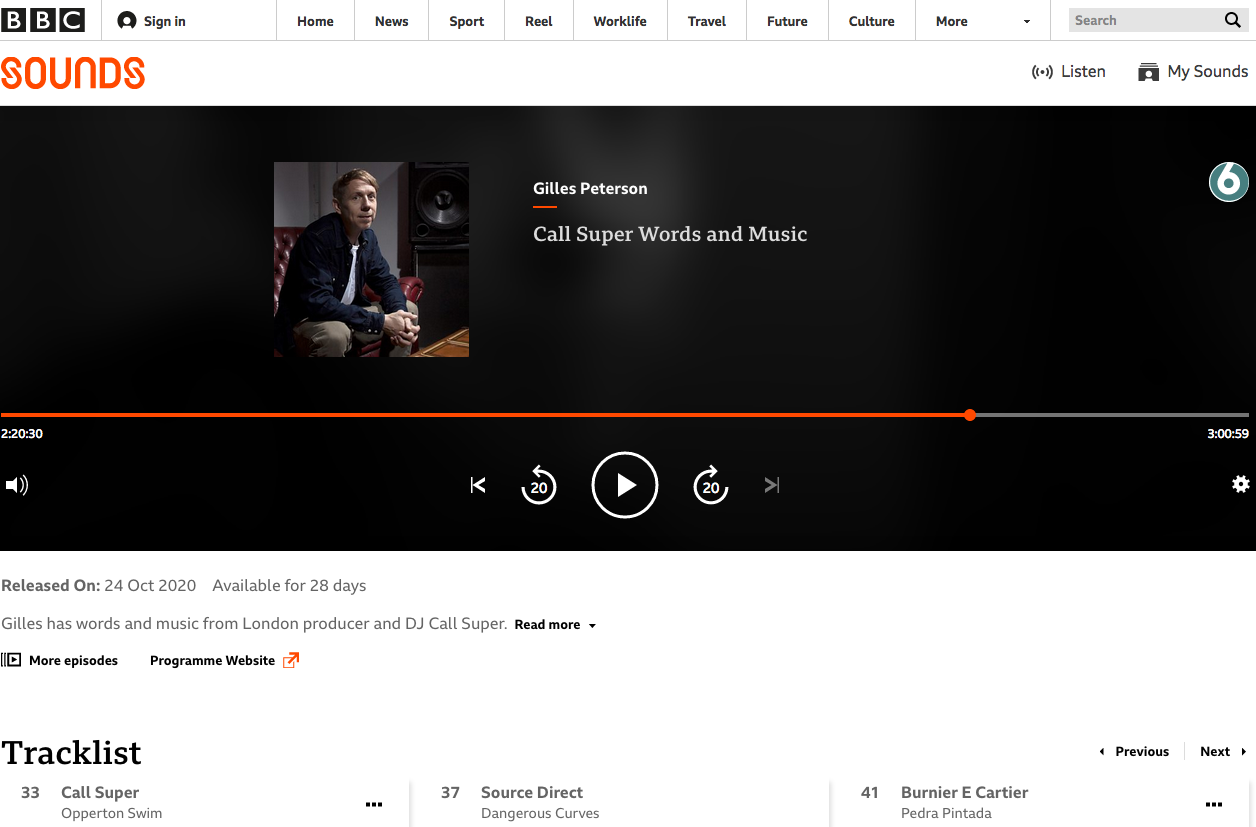Image resolution: width=1256 pixels, height=827 pixels.
Task: Click the episode title 'Call Super Words and Music'
Action: pos(670,234)
